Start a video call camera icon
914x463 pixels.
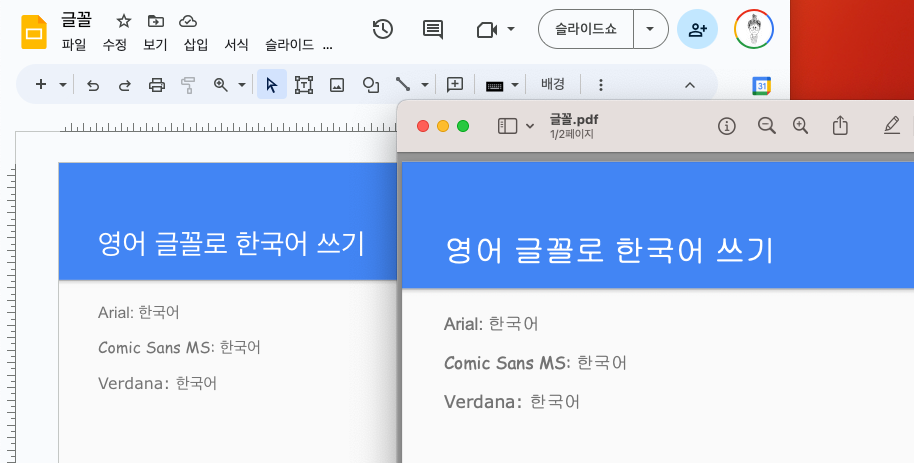[x=487, y=29]
